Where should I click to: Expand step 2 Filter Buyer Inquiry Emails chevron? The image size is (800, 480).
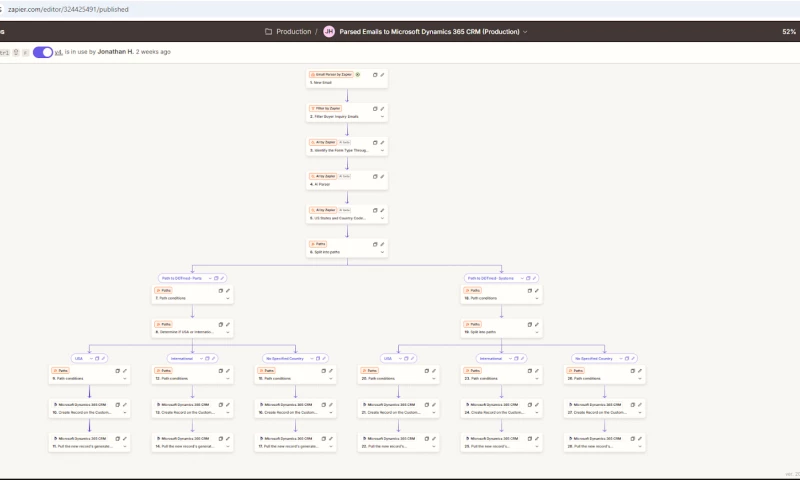[382, 117]
